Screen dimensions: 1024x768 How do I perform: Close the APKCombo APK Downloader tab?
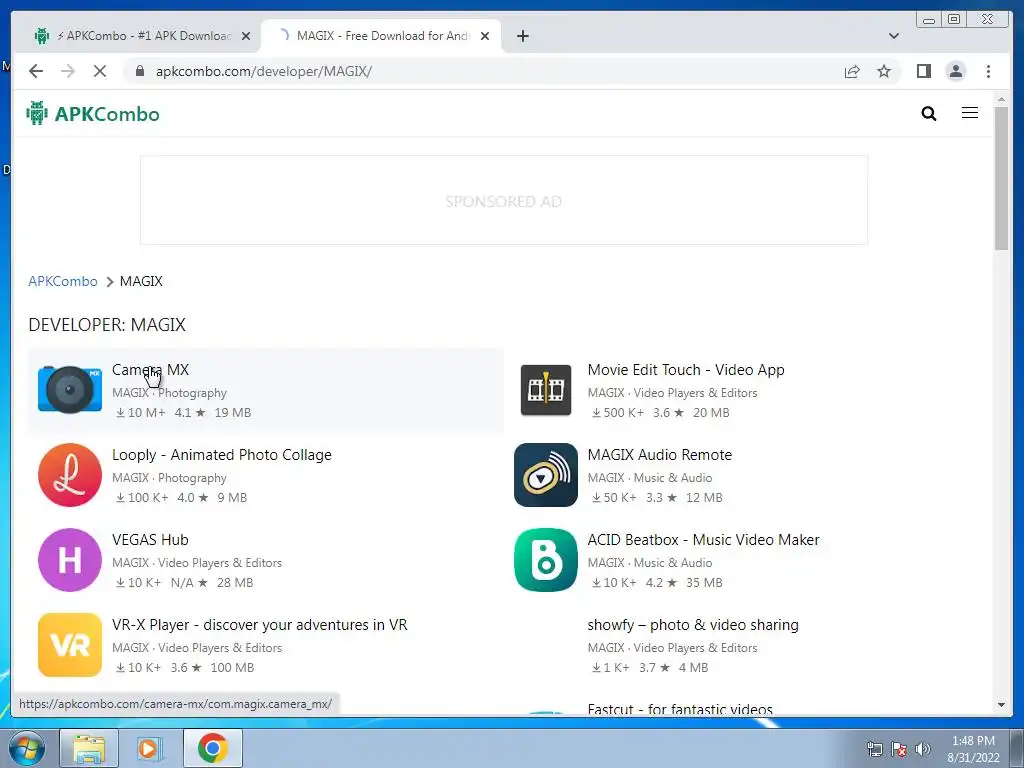pos(246,36)
